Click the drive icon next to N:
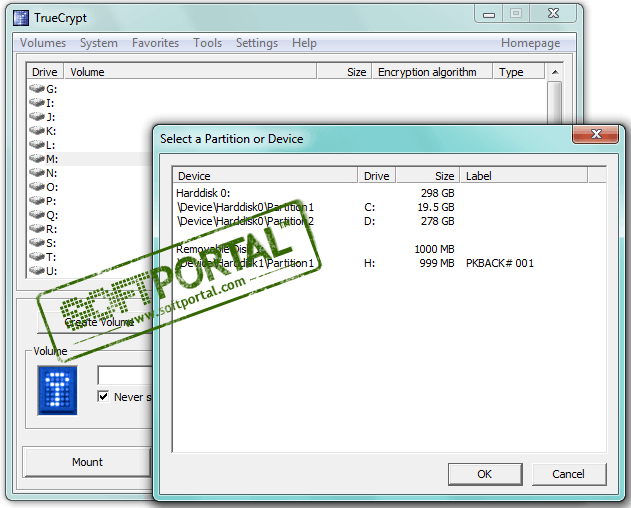 click(x=37, y=173)
